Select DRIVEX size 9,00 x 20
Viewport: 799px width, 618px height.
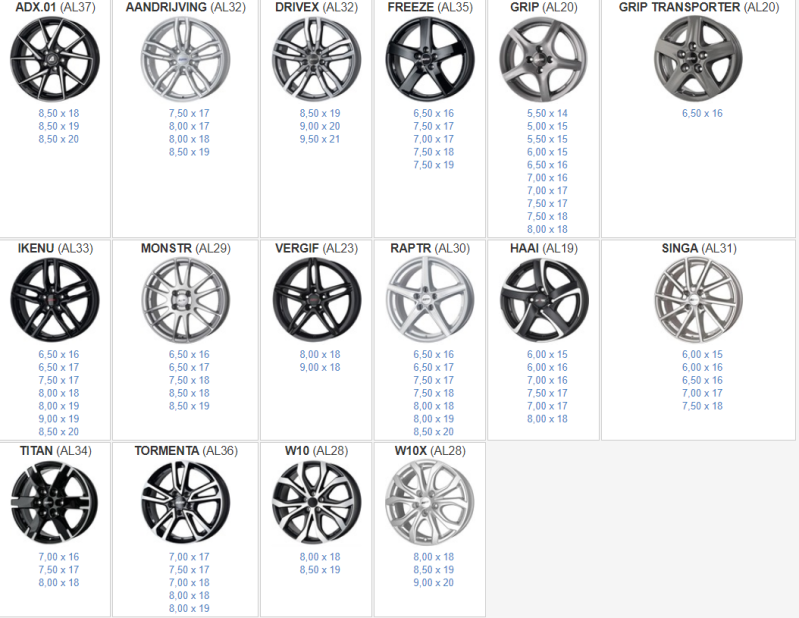(x=320, y=126)
